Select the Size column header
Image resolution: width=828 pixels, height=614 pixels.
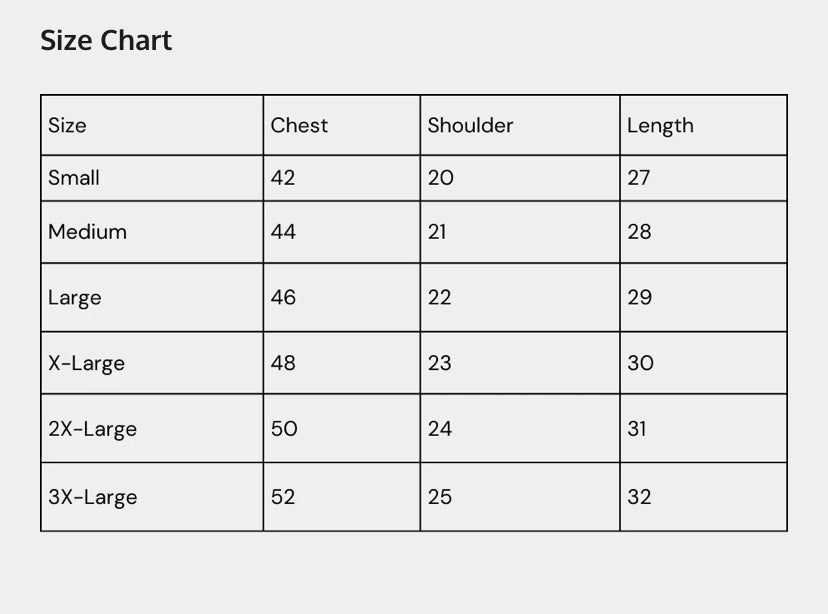[67, 125]
